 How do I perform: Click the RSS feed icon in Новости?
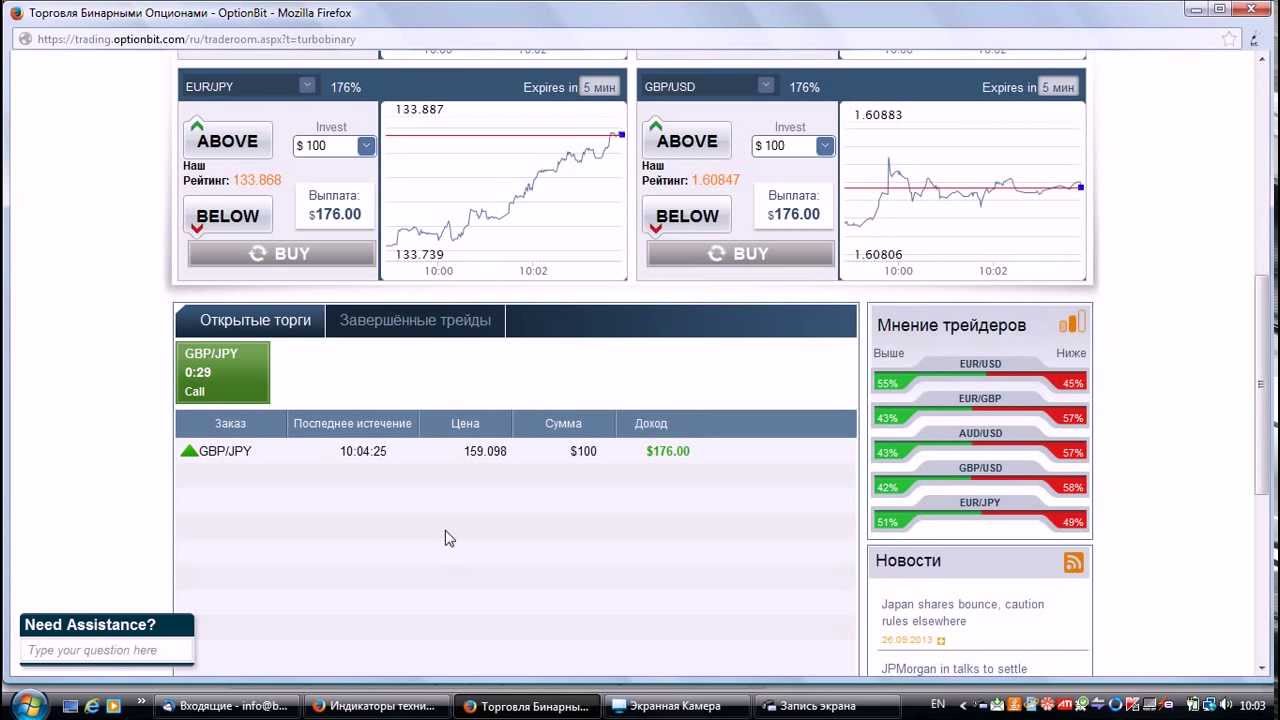click(1074, 562)
